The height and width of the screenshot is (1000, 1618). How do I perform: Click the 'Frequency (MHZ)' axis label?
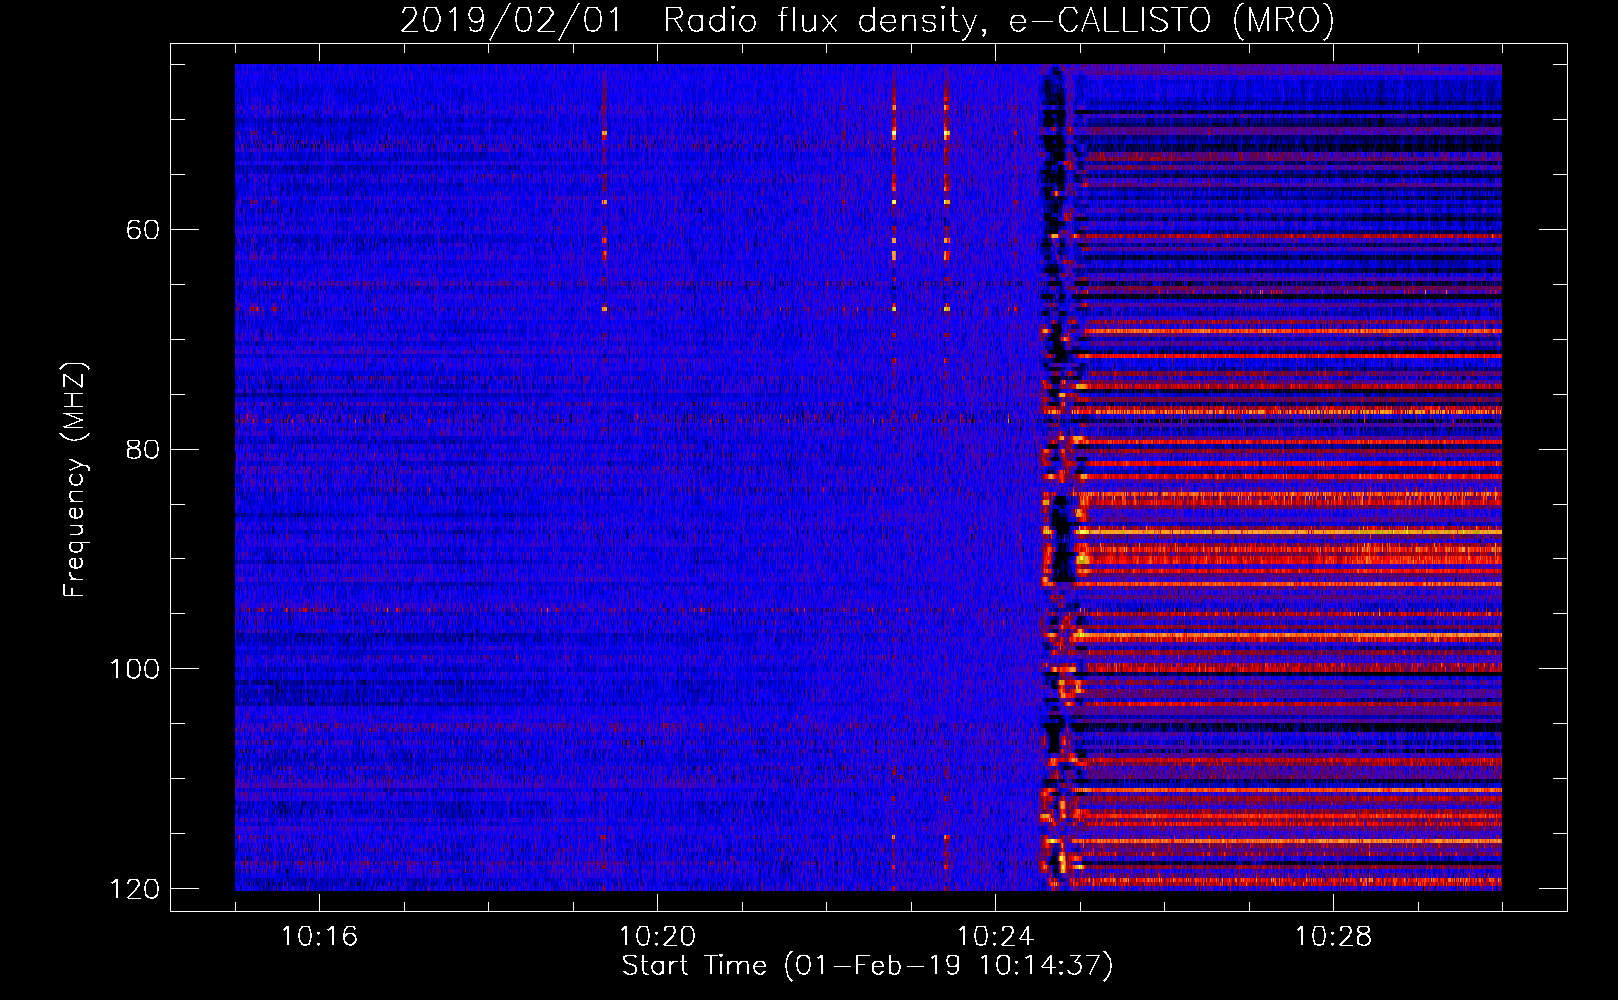[74, 480]
